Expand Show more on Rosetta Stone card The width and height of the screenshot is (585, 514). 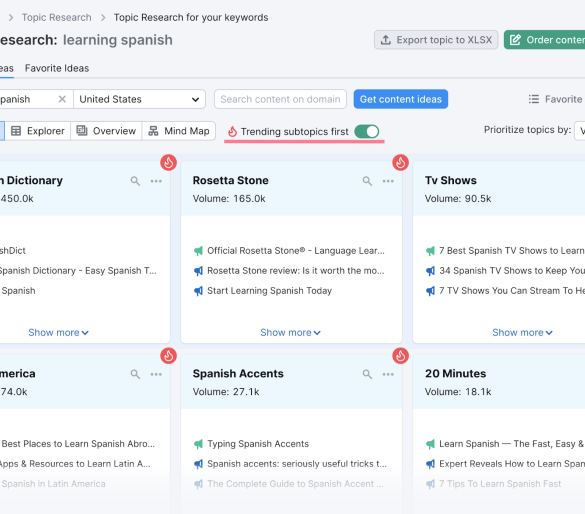click(x=290, y=332)
